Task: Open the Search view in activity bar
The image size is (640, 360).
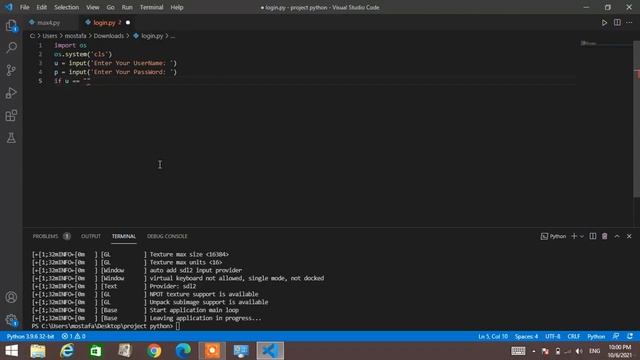Action: click(x=11, y=47)
